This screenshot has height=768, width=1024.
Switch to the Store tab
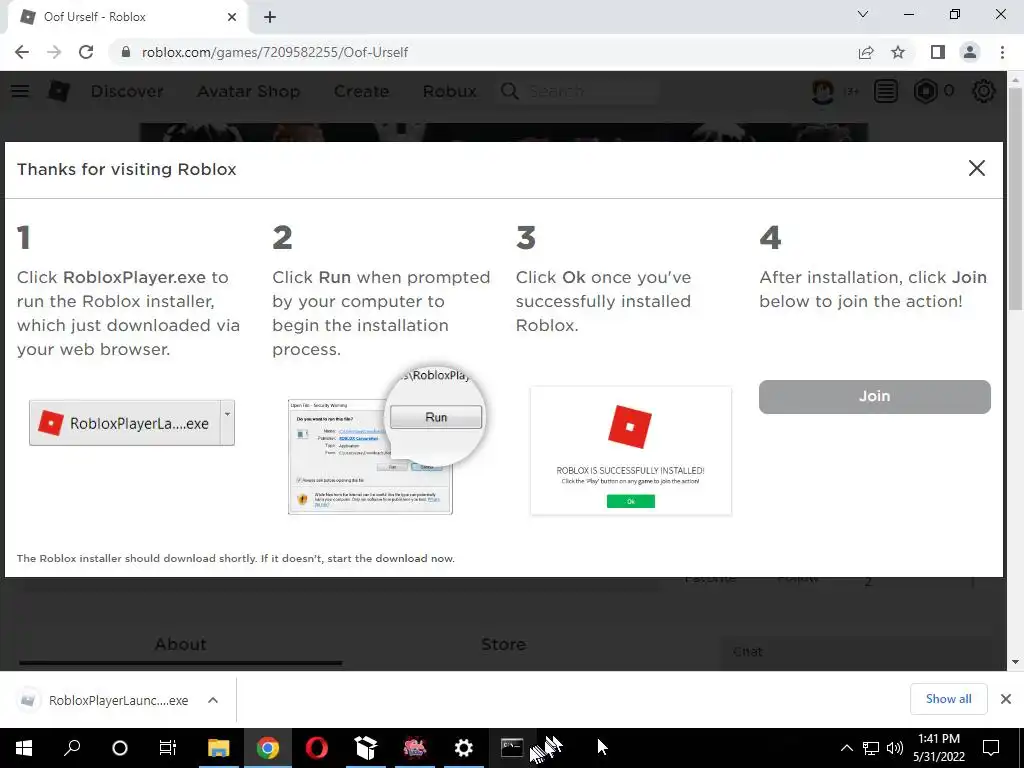(503, 645)
